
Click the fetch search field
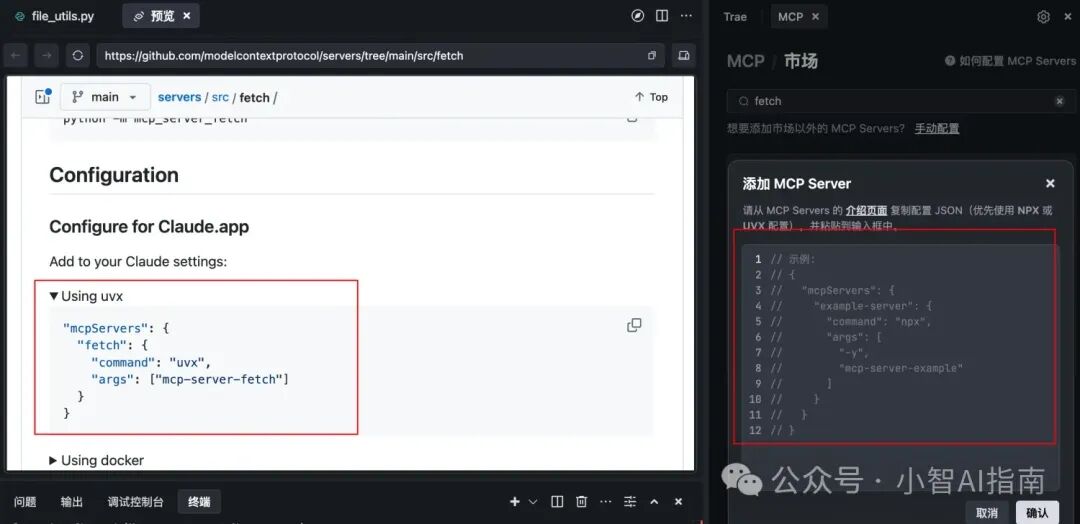(901, 101)
